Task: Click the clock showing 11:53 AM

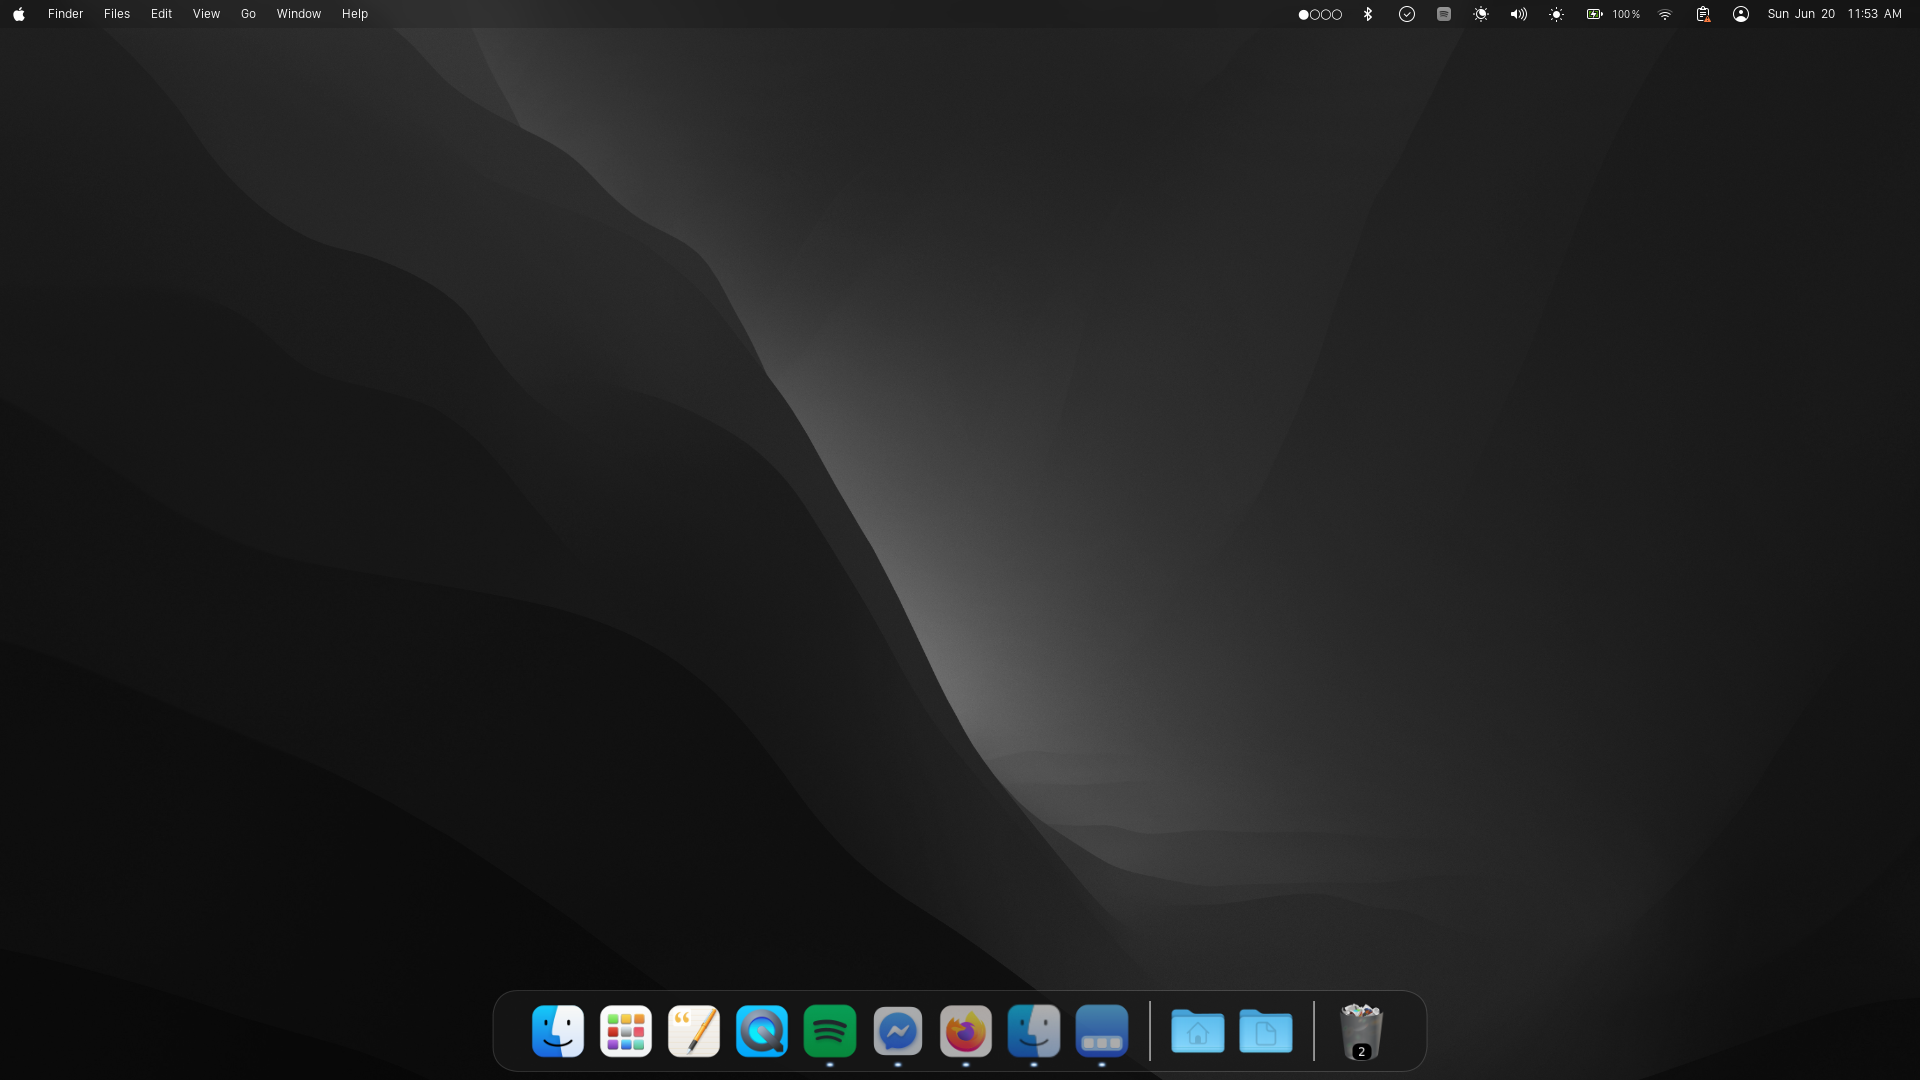Action: pos(1874,14)
